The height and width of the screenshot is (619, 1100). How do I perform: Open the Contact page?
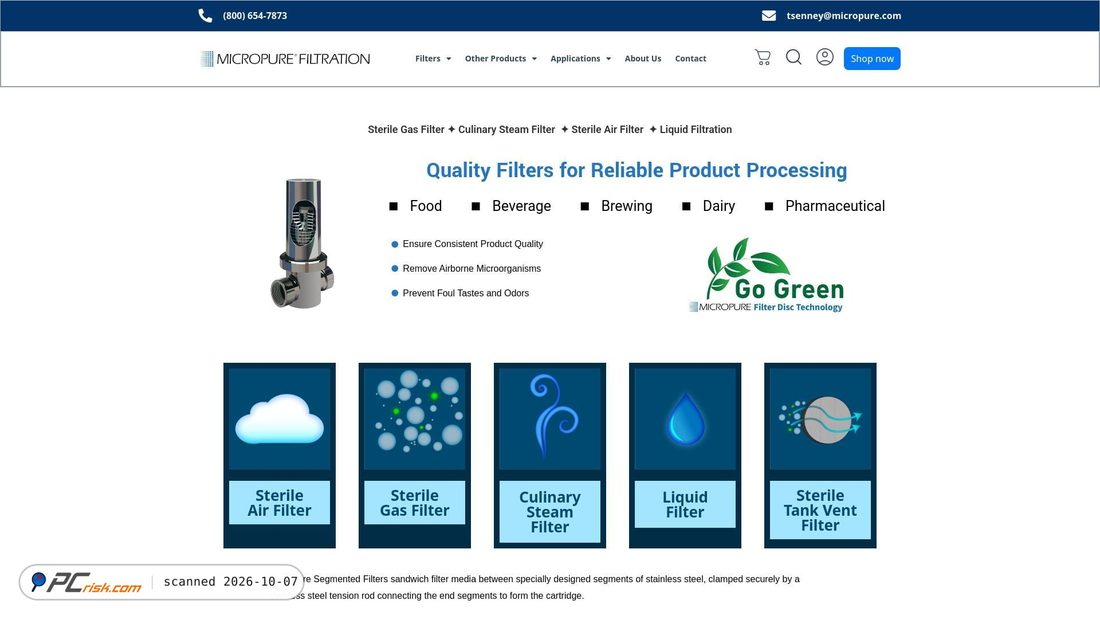(690, 59)
